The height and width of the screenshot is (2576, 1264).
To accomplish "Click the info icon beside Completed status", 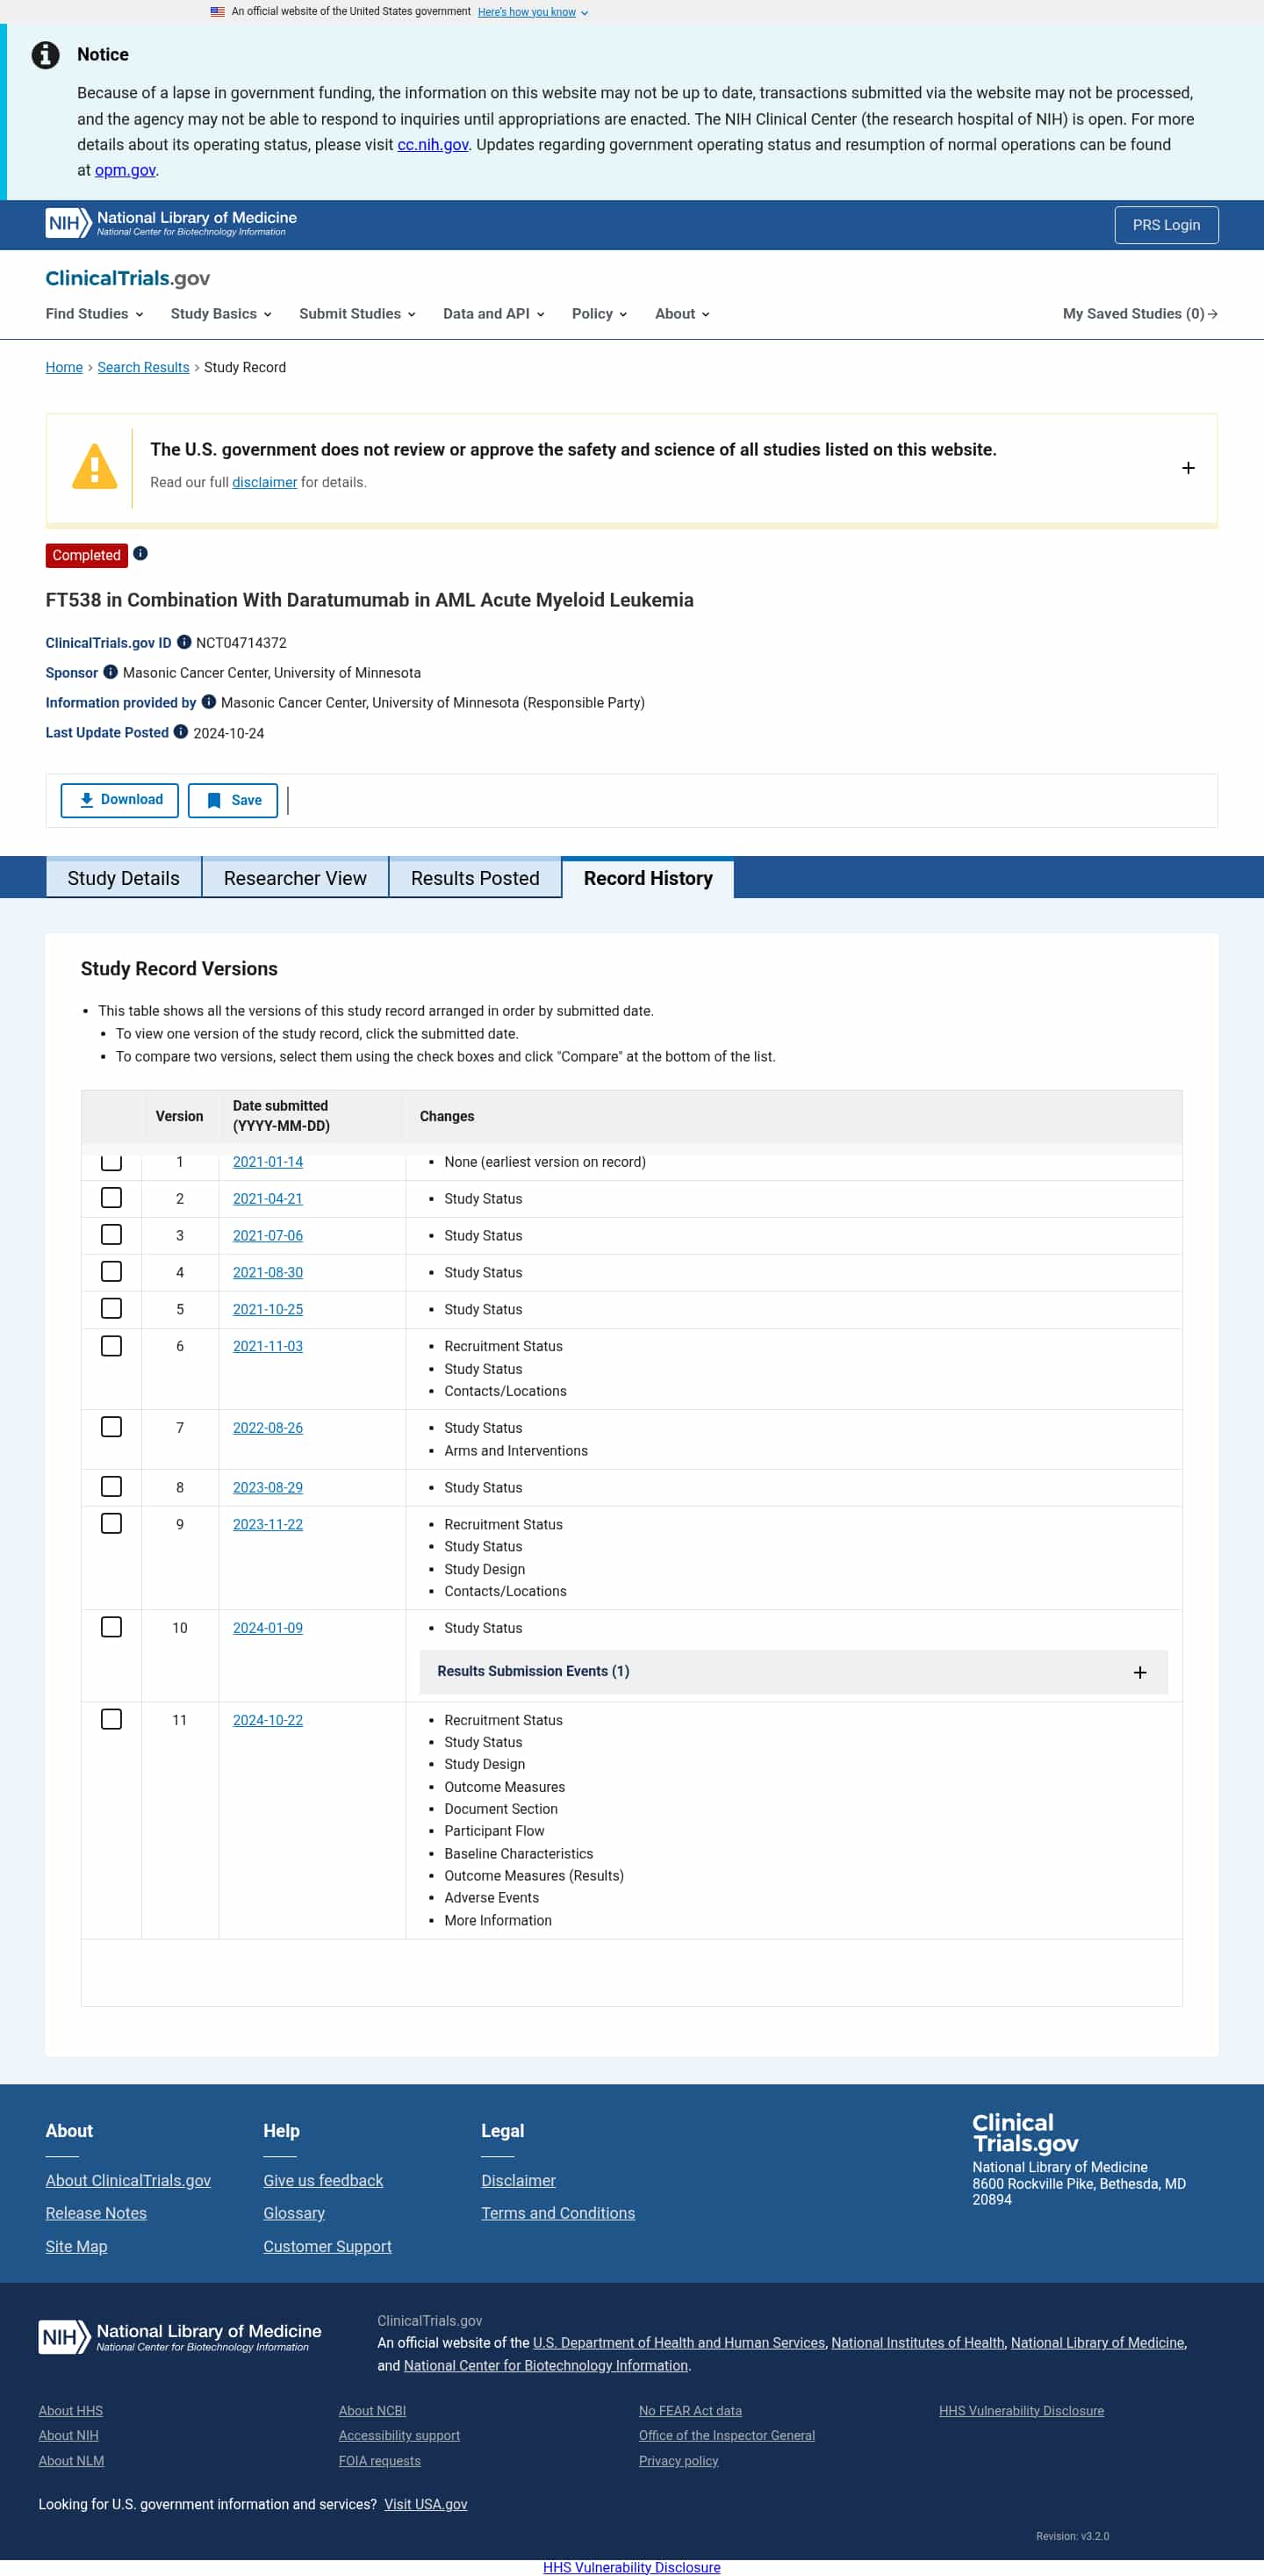I will coord(141,553).
